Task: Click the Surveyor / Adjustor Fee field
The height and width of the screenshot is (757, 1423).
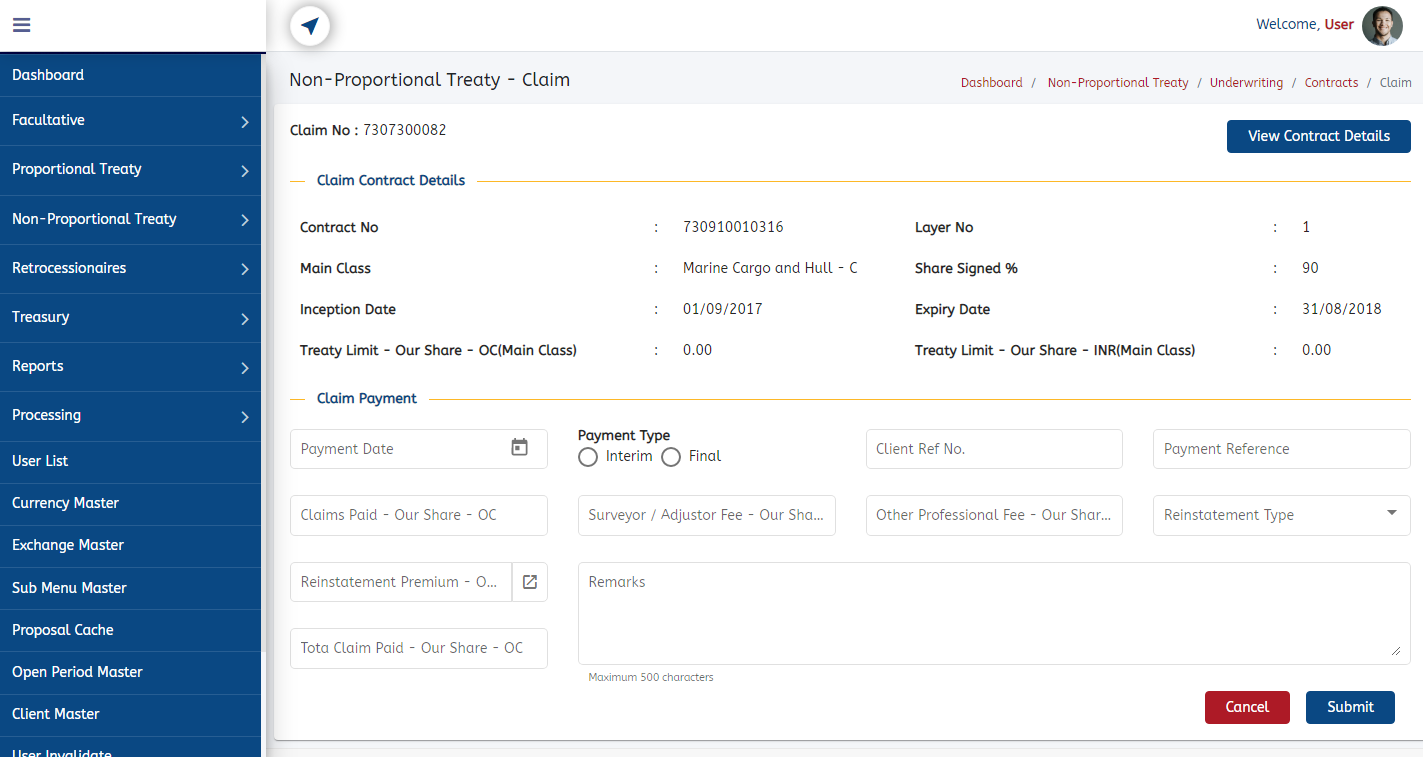Action: [x=706, y=515]
